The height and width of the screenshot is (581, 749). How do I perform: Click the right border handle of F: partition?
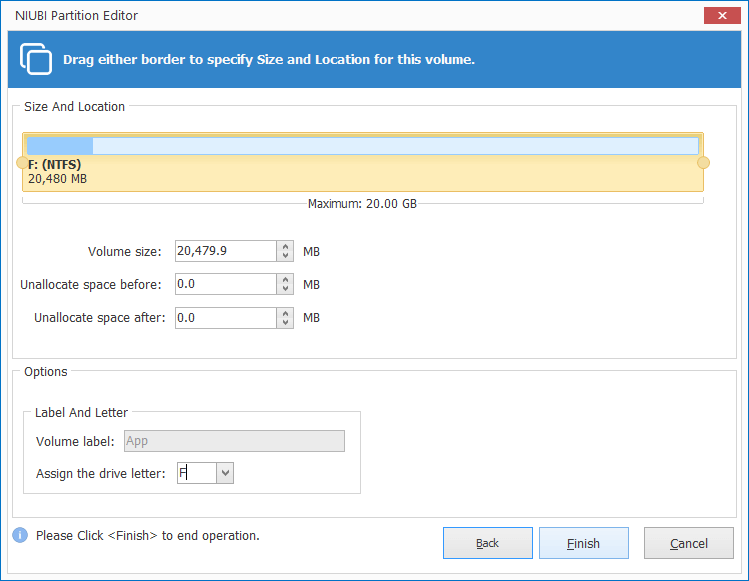click(x=703, y=163)
